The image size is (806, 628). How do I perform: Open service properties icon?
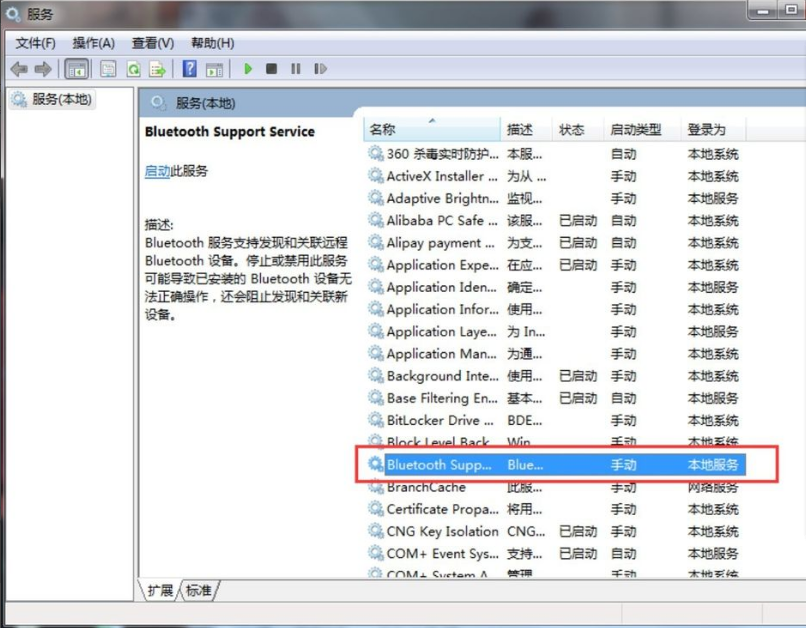tap(107, 68)
